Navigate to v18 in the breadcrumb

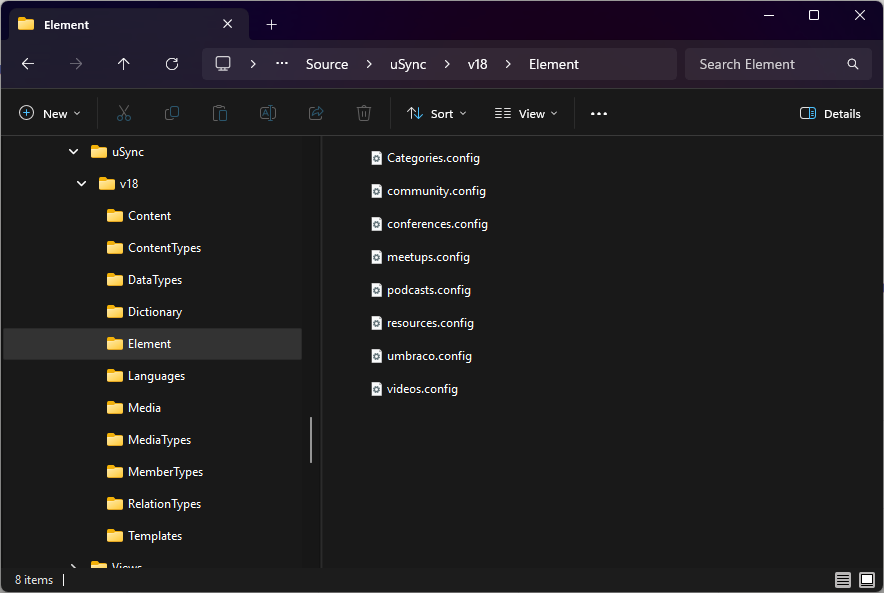coord(478,64)
